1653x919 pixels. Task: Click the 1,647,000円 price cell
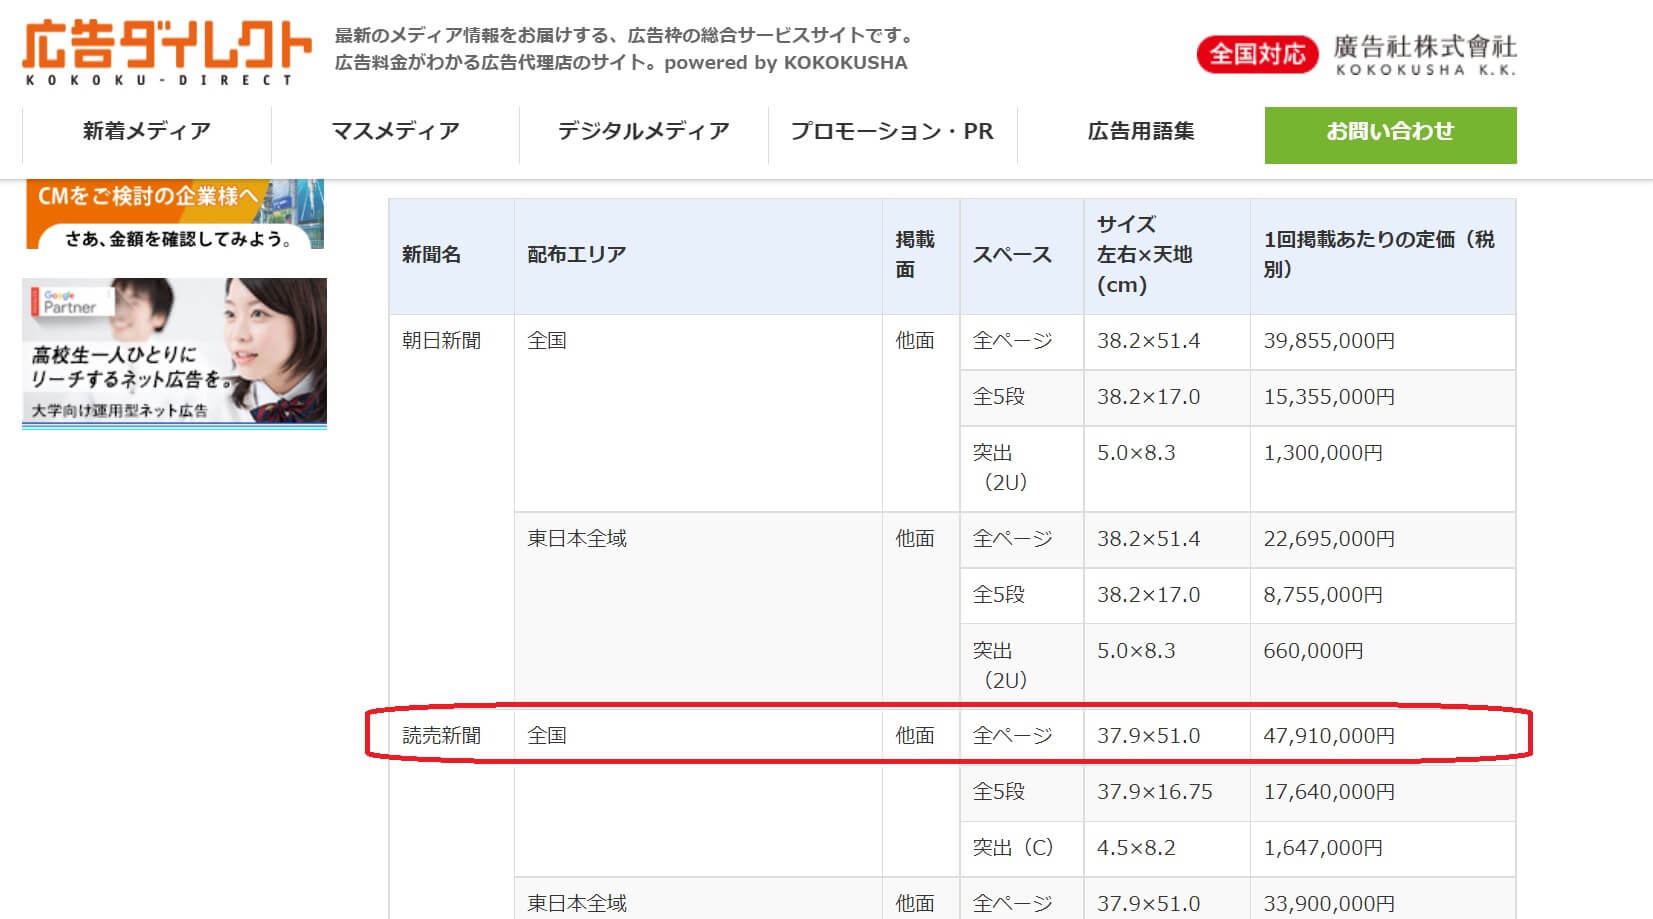[x=1383, y=849]
